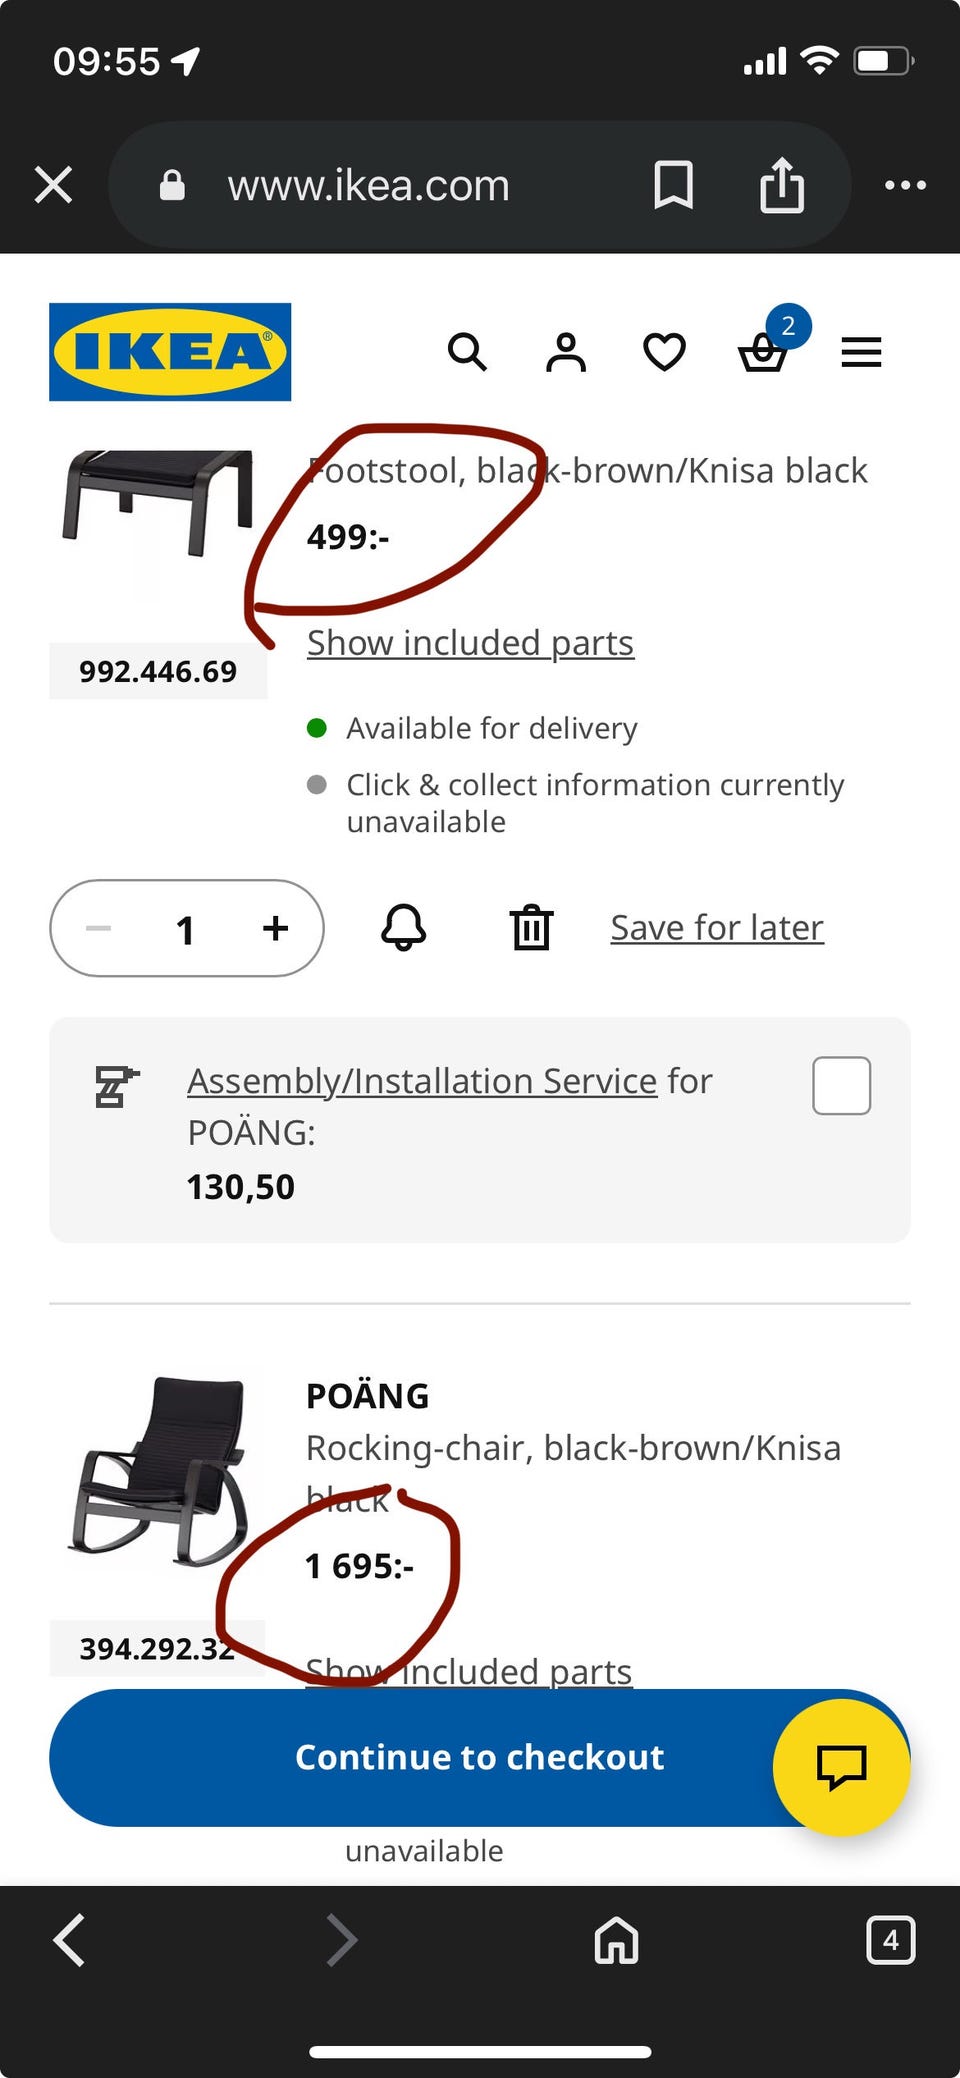Bookmark this page in browser

tap(673, 185)
